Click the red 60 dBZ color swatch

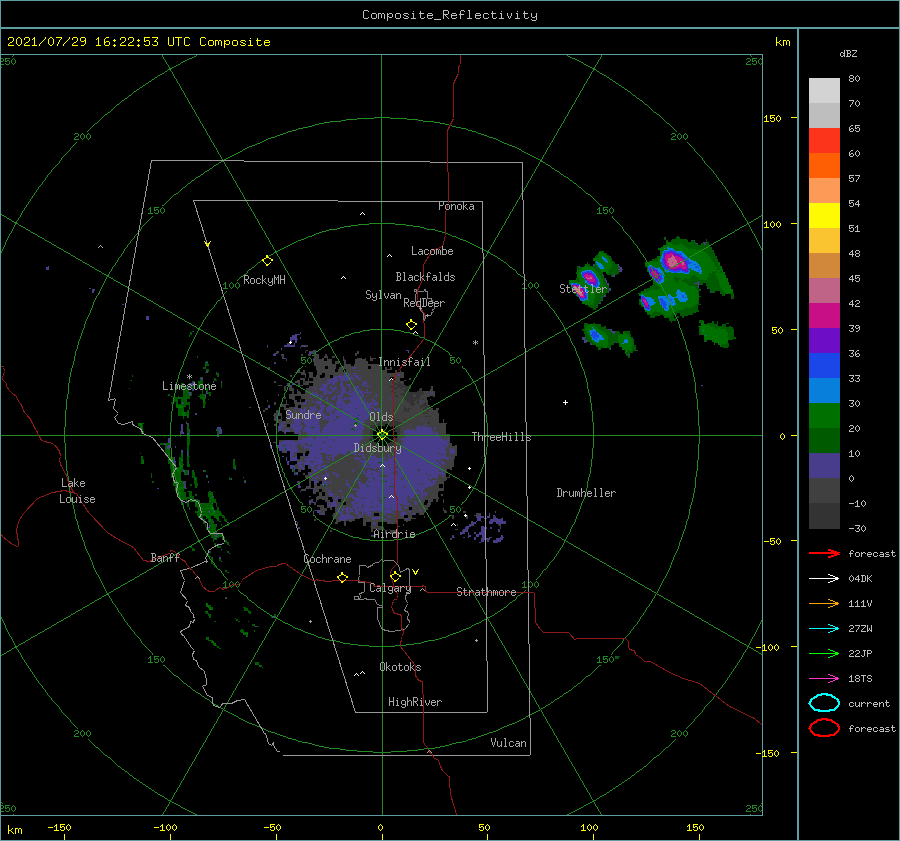point(824,141)
